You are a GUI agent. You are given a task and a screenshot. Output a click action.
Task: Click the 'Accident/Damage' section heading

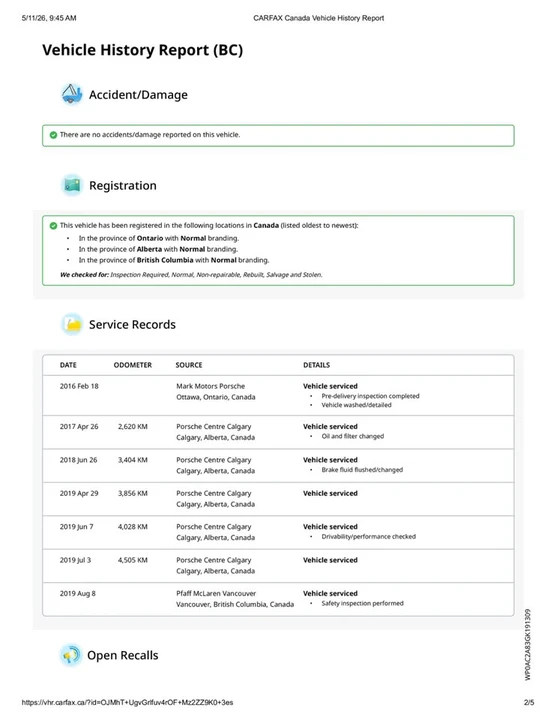138,95
